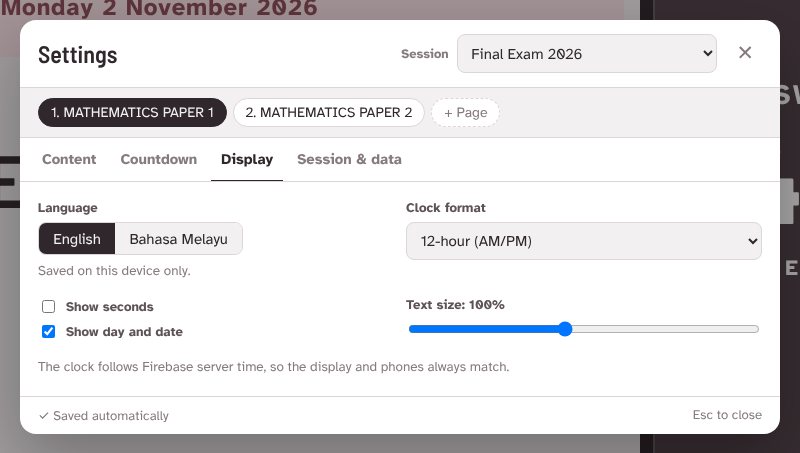Go to the Session & data tab

349,159
